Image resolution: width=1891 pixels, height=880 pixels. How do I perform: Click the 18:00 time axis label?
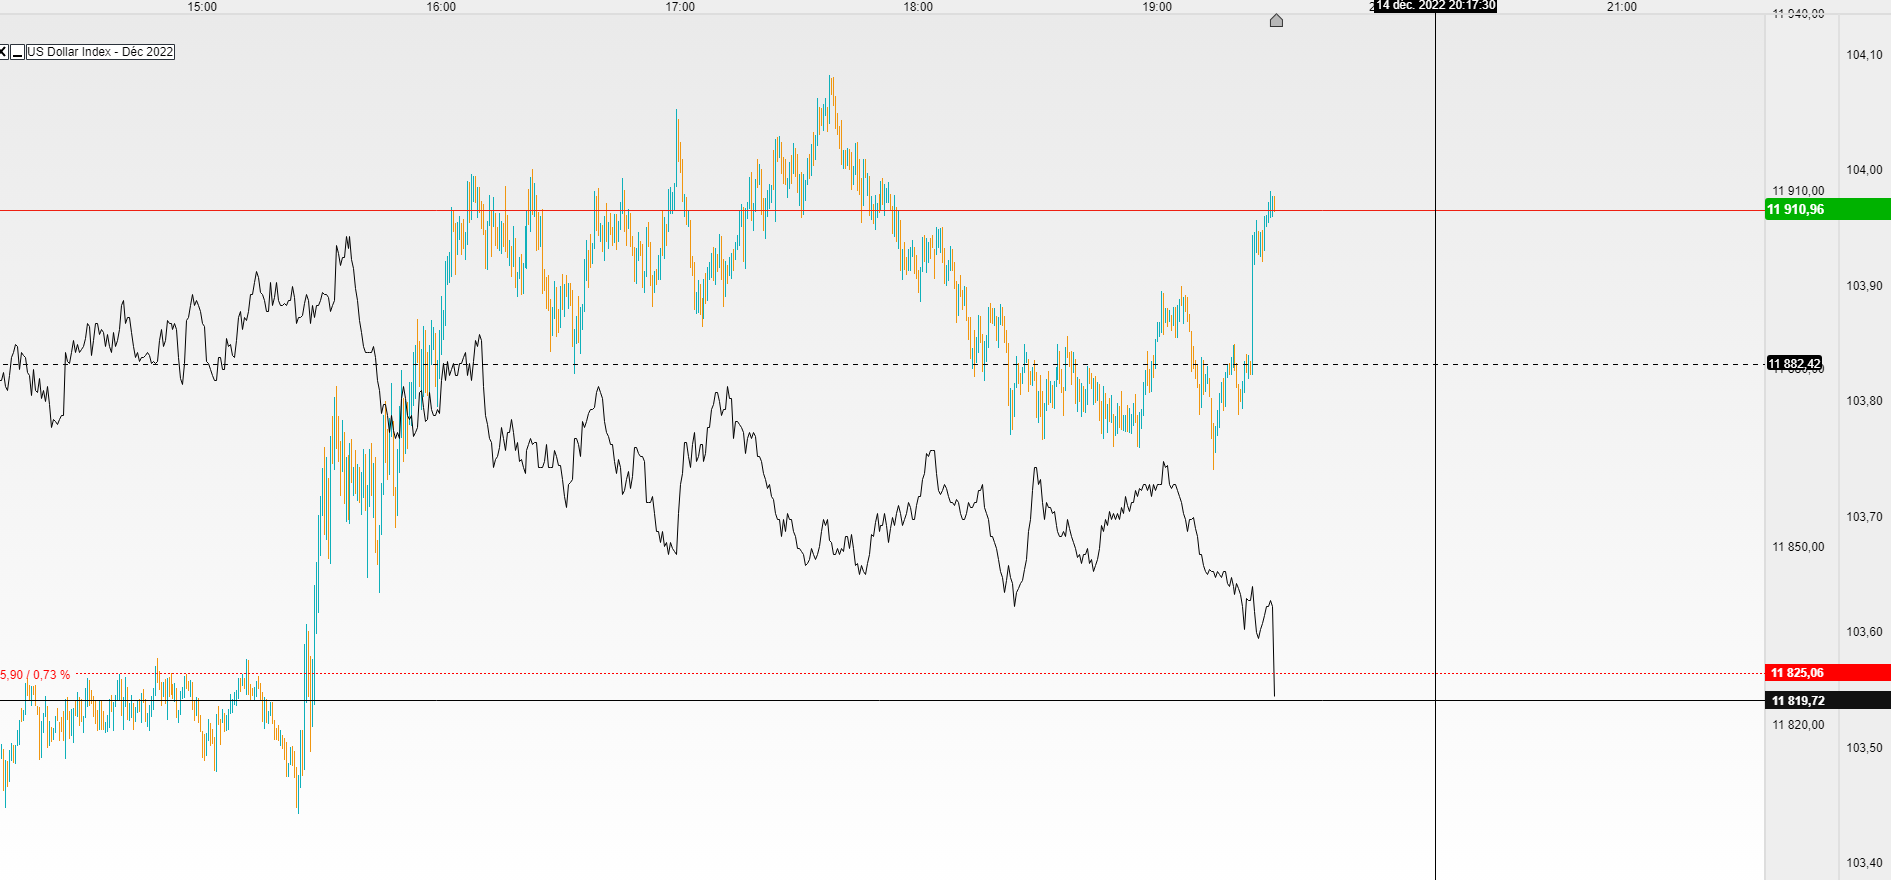coord(918,7)
